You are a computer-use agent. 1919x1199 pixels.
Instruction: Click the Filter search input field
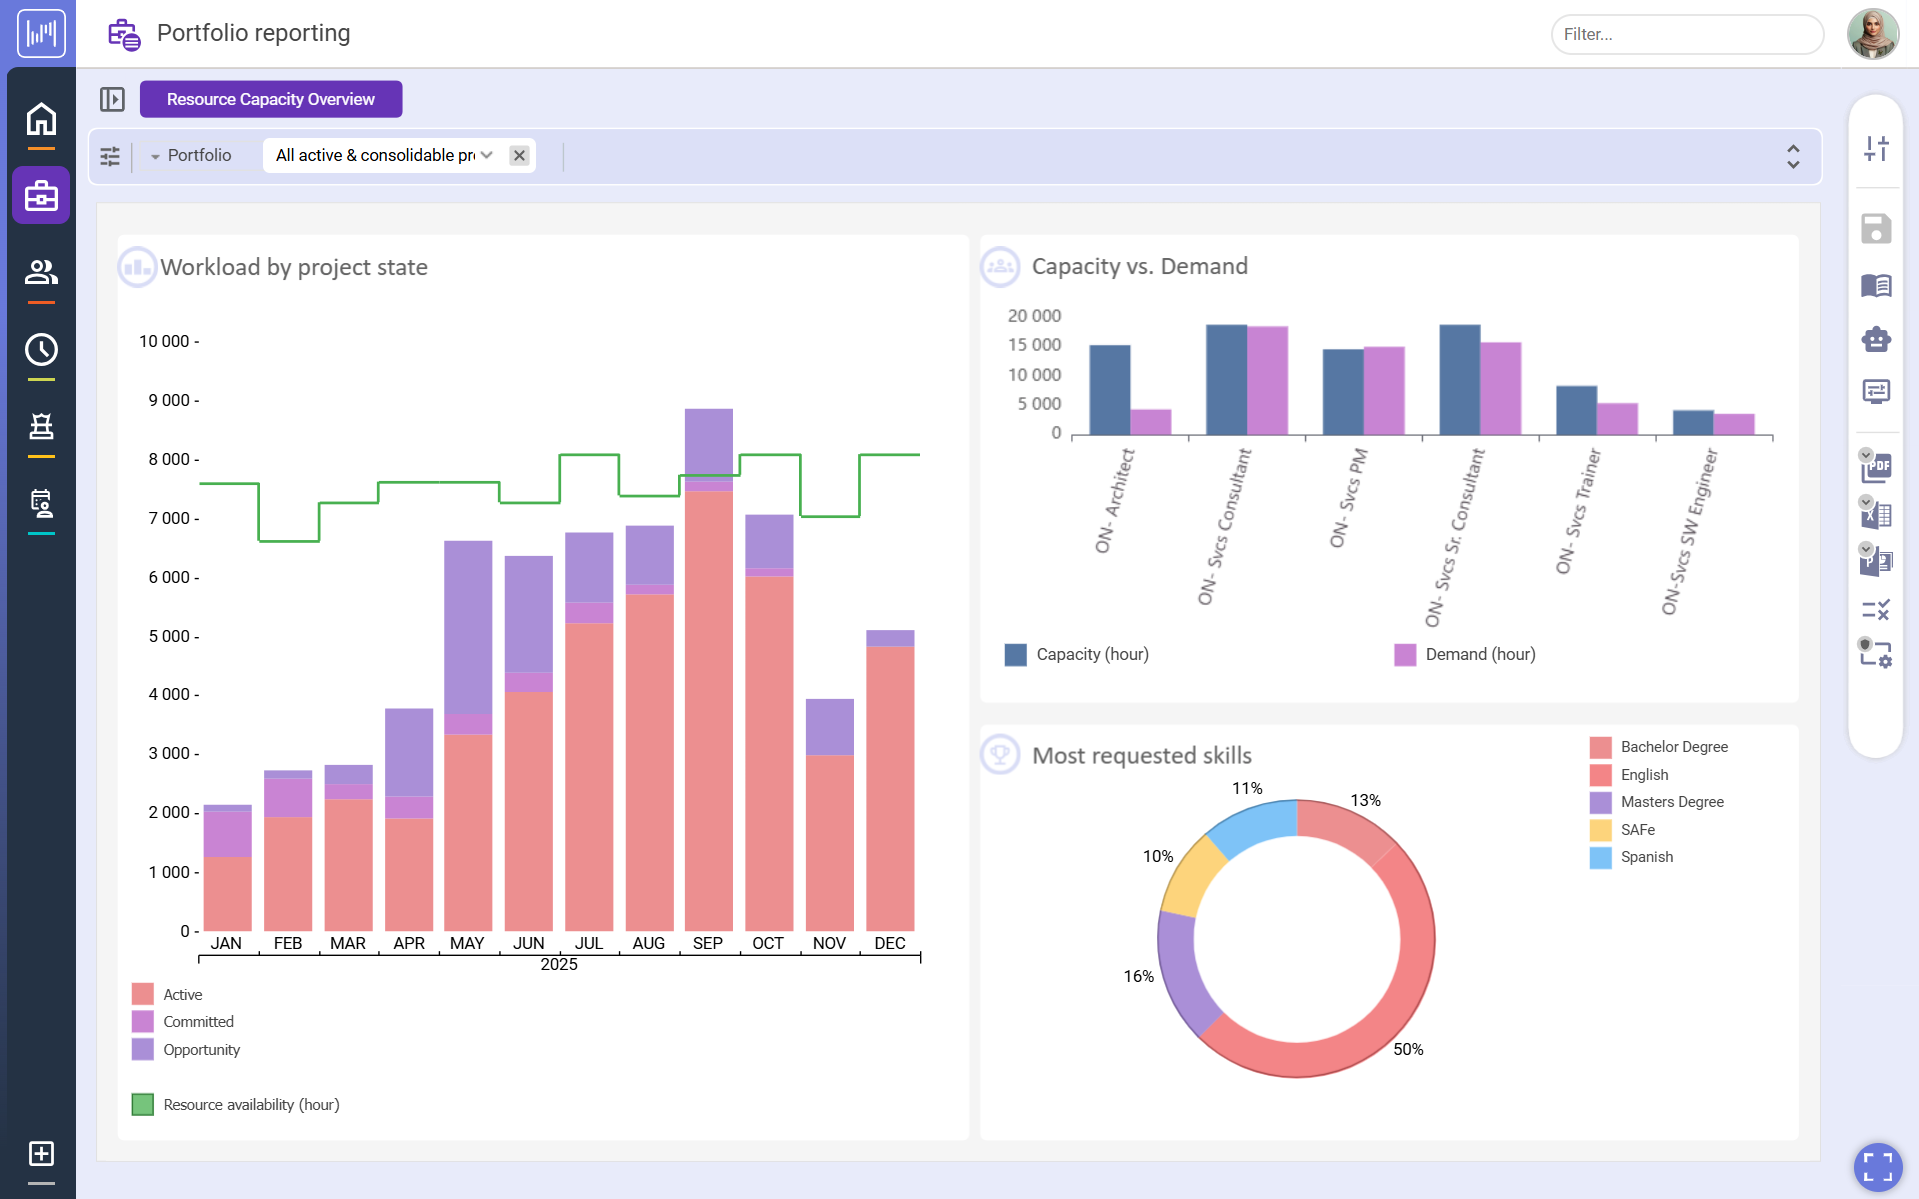tap(1686, 34)
